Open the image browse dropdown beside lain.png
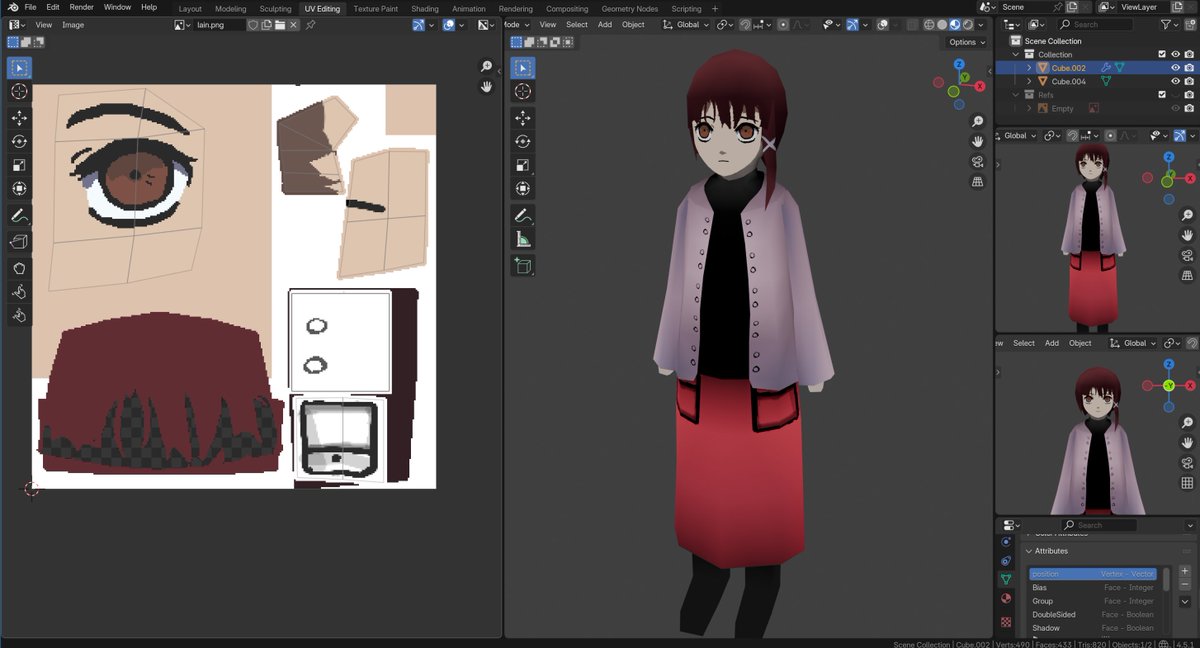The image size is (1200, 648). [x=183, y=24]
